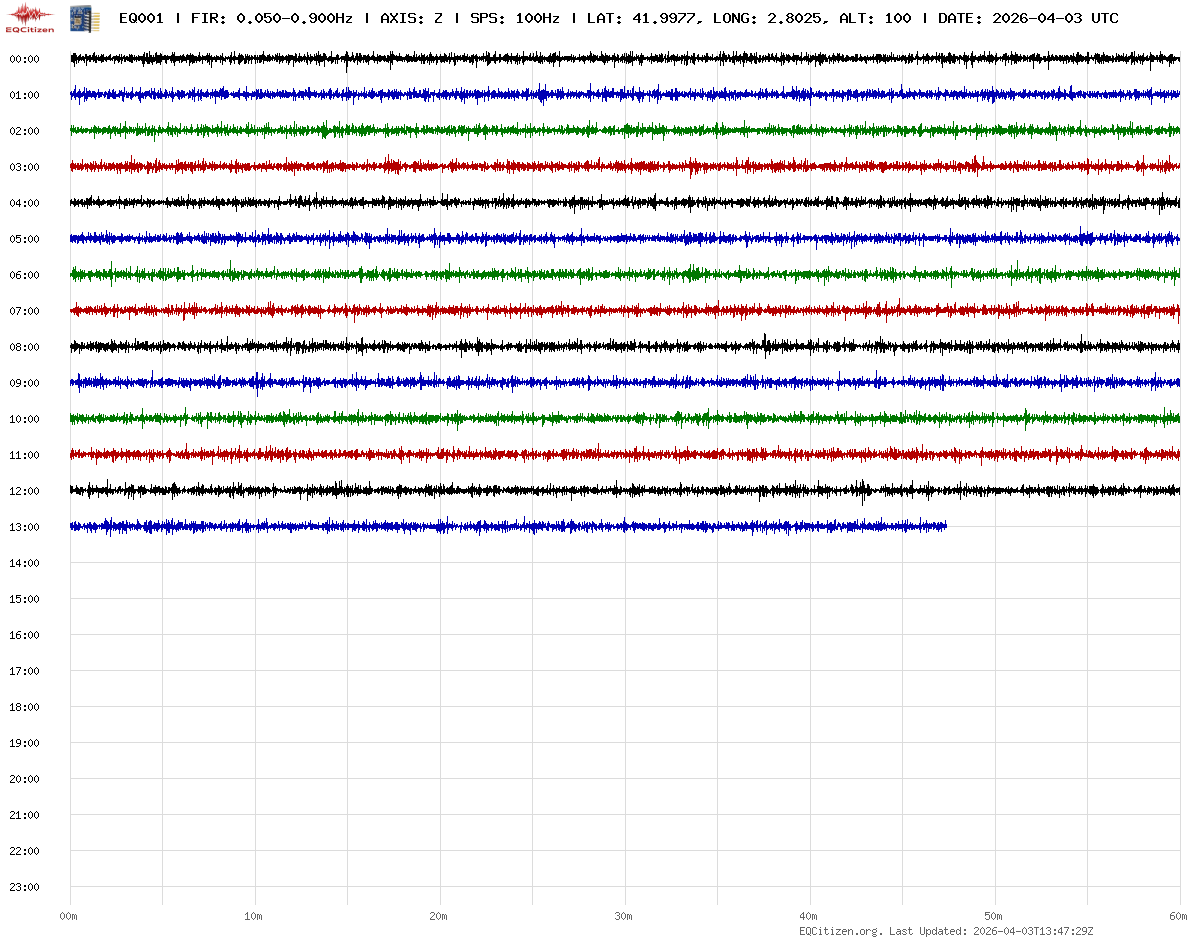Screen dimensions: 1200x940
Task: Click the 00:00 hour label
Action: tap(24, 59)
